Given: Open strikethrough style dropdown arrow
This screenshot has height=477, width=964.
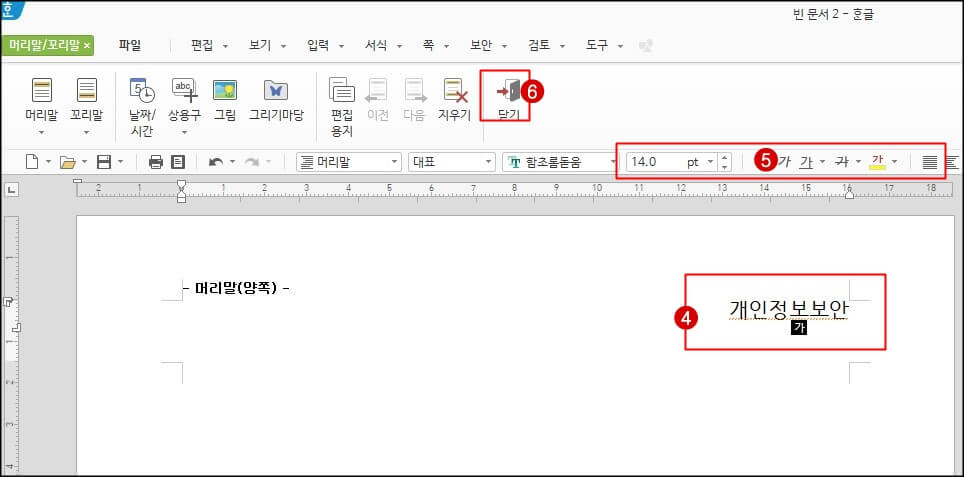Looking at the screenshot, I should coord(858,162).
